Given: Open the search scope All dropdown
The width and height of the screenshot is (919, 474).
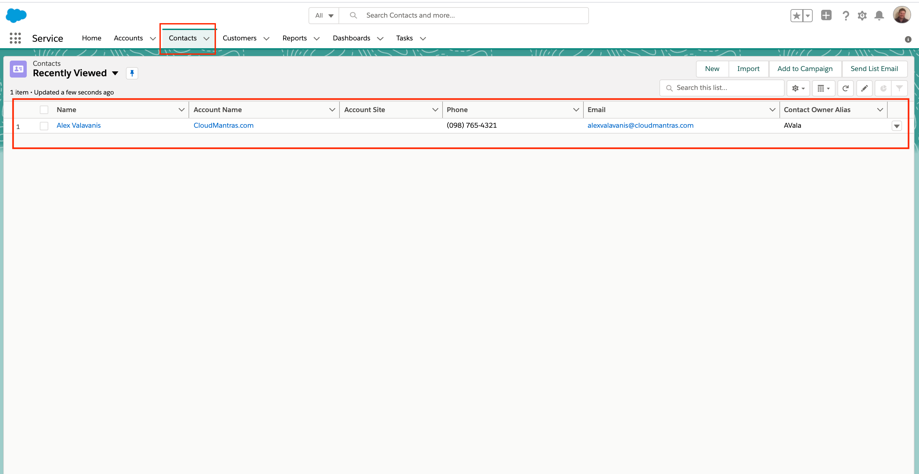Looking at the screenshot, I should 324,16.
